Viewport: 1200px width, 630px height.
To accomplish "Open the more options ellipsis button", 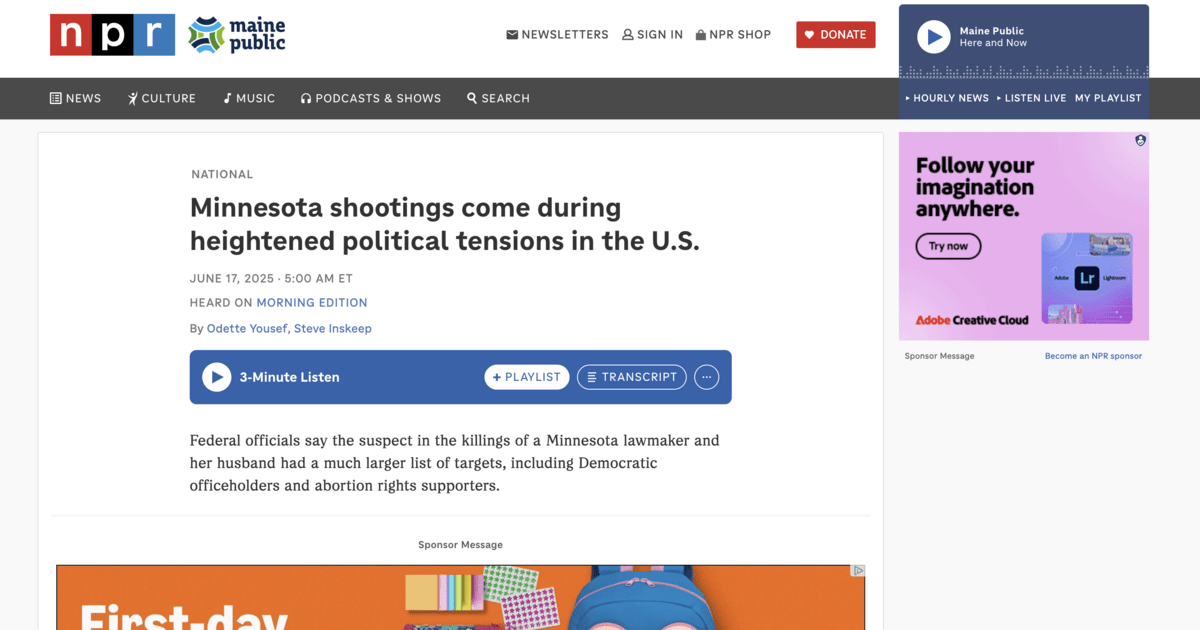I will 706,377.
